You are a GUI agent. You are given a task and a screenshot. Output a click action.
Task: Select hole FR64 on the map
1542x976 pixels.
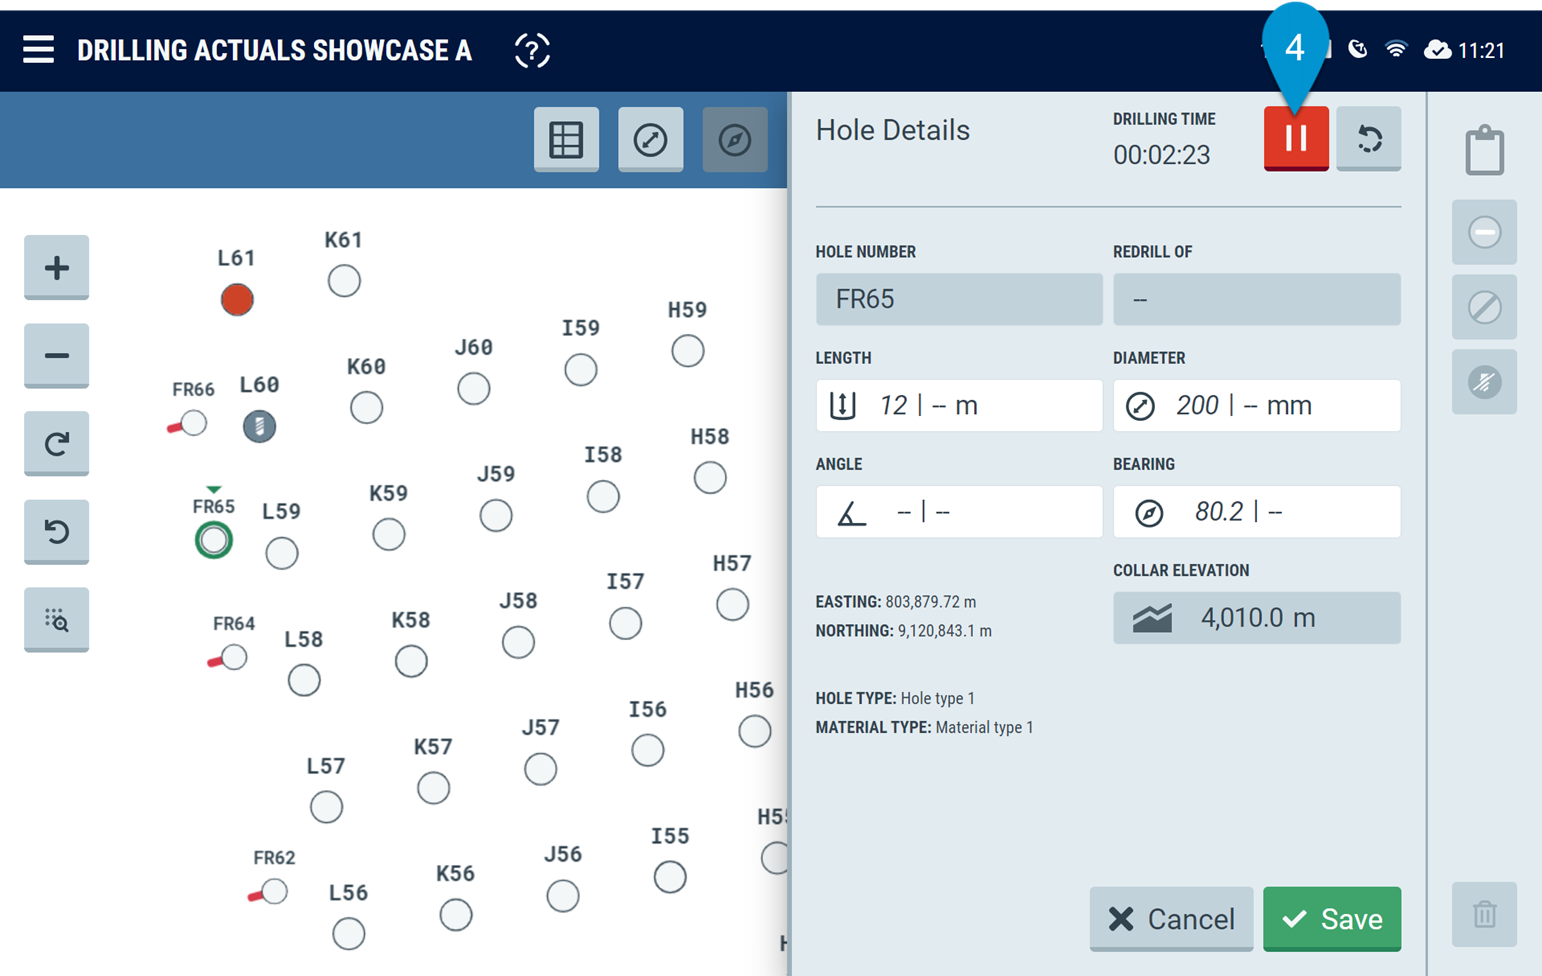234,657
